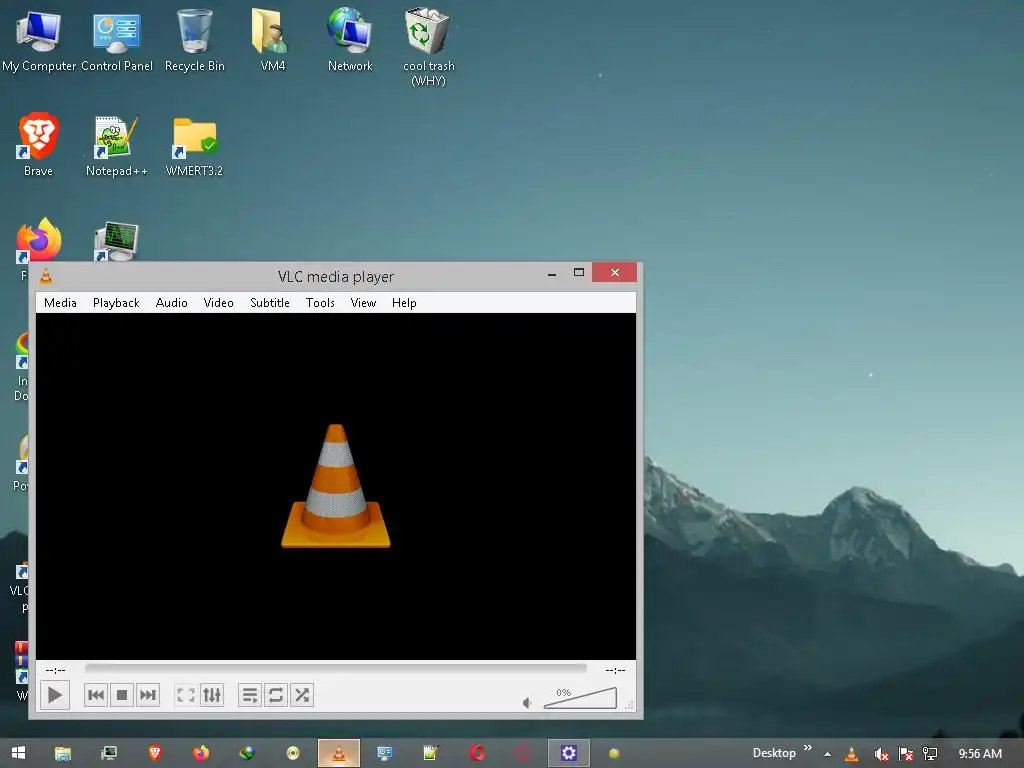Click the Desktop toolbar label in taskbar

pos(774,753)
